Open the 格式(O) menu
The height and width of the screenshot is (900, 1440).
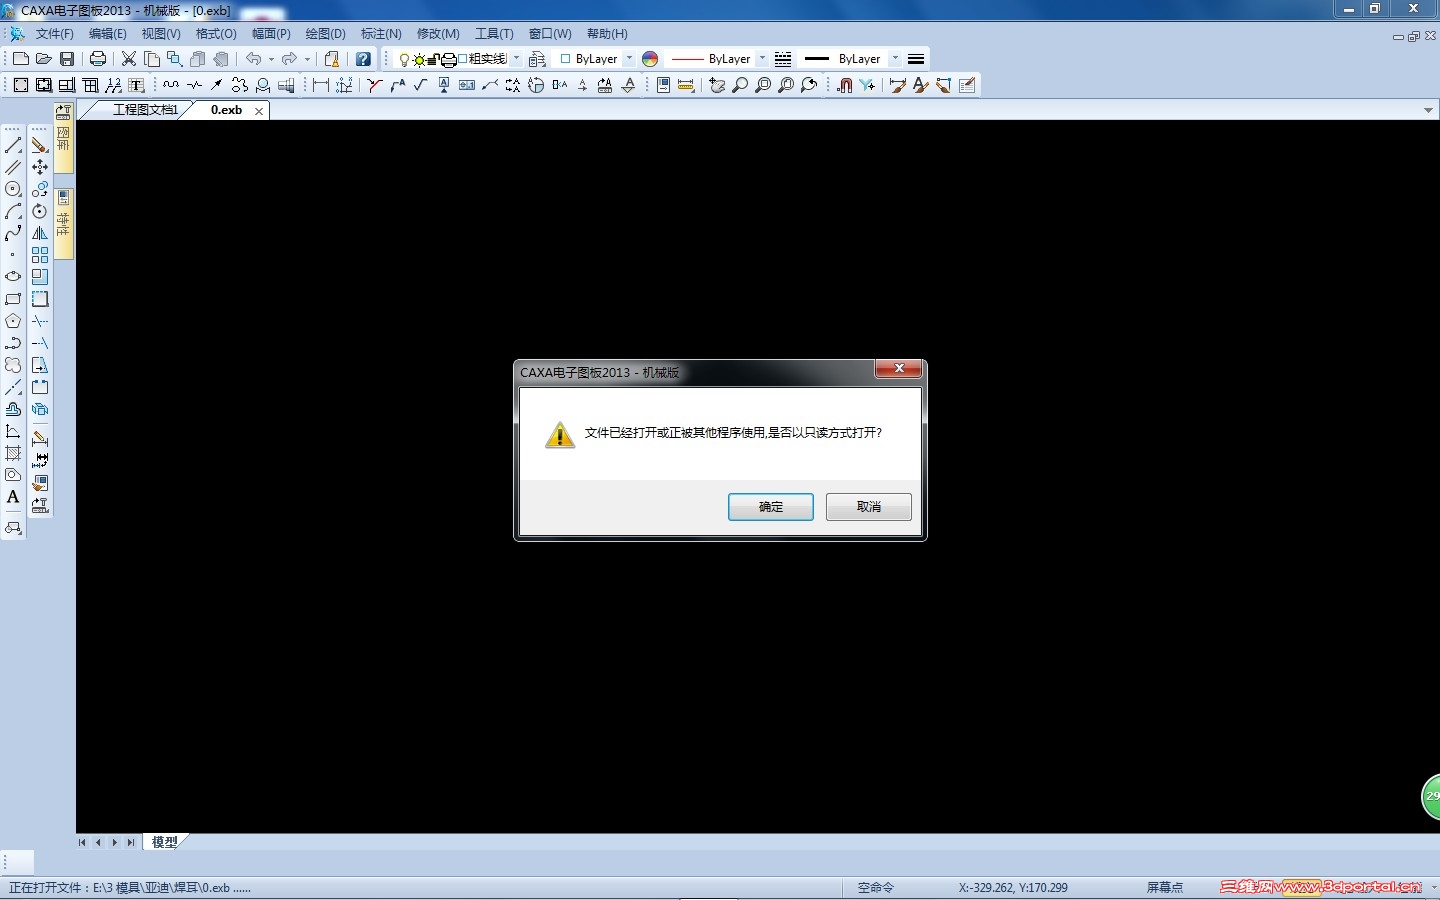pyautogui.click(x=216, y=34)
